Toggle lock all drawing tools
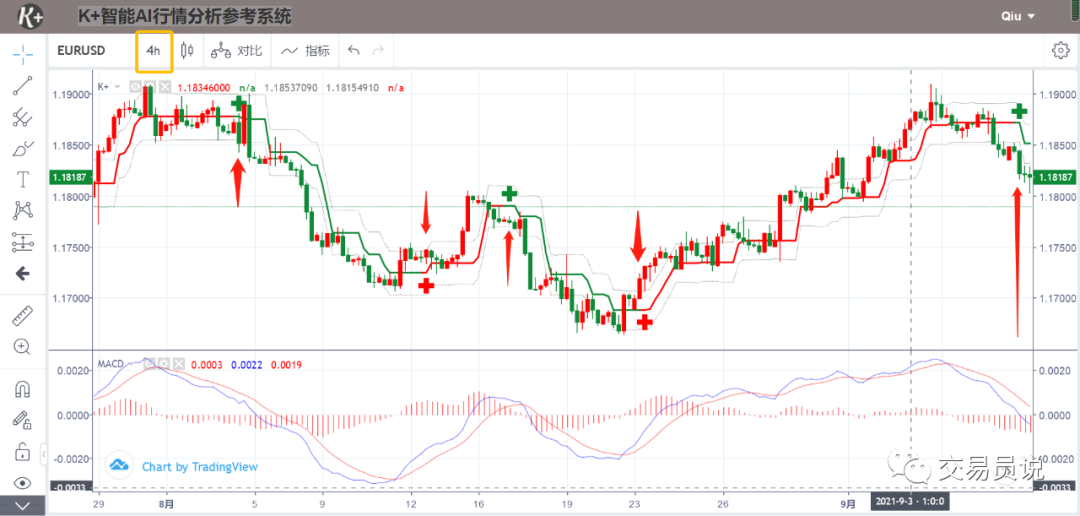The image size is (1080, 516). (x=23, y=452)
